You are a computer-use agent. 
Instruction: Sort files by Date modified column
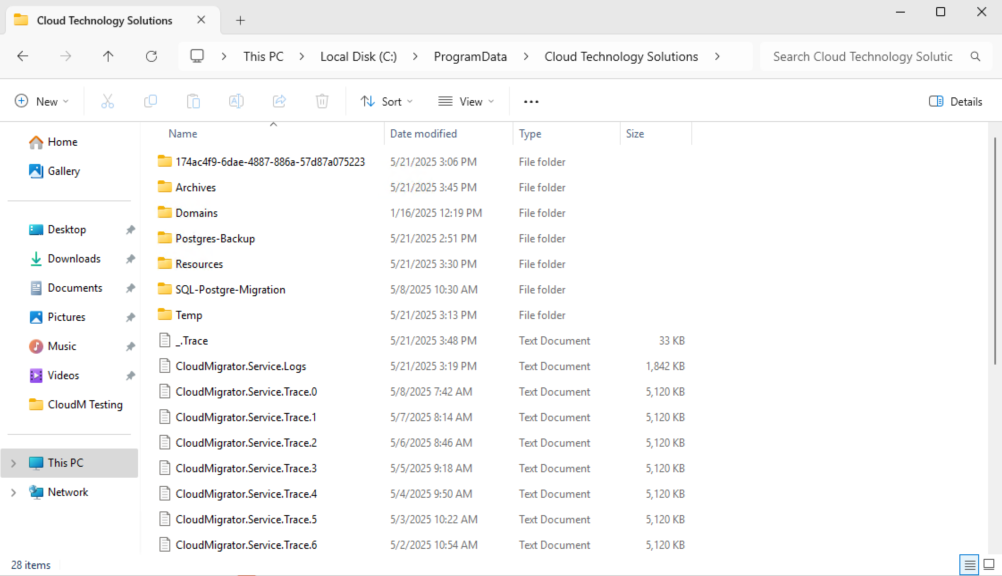[423, 133]
